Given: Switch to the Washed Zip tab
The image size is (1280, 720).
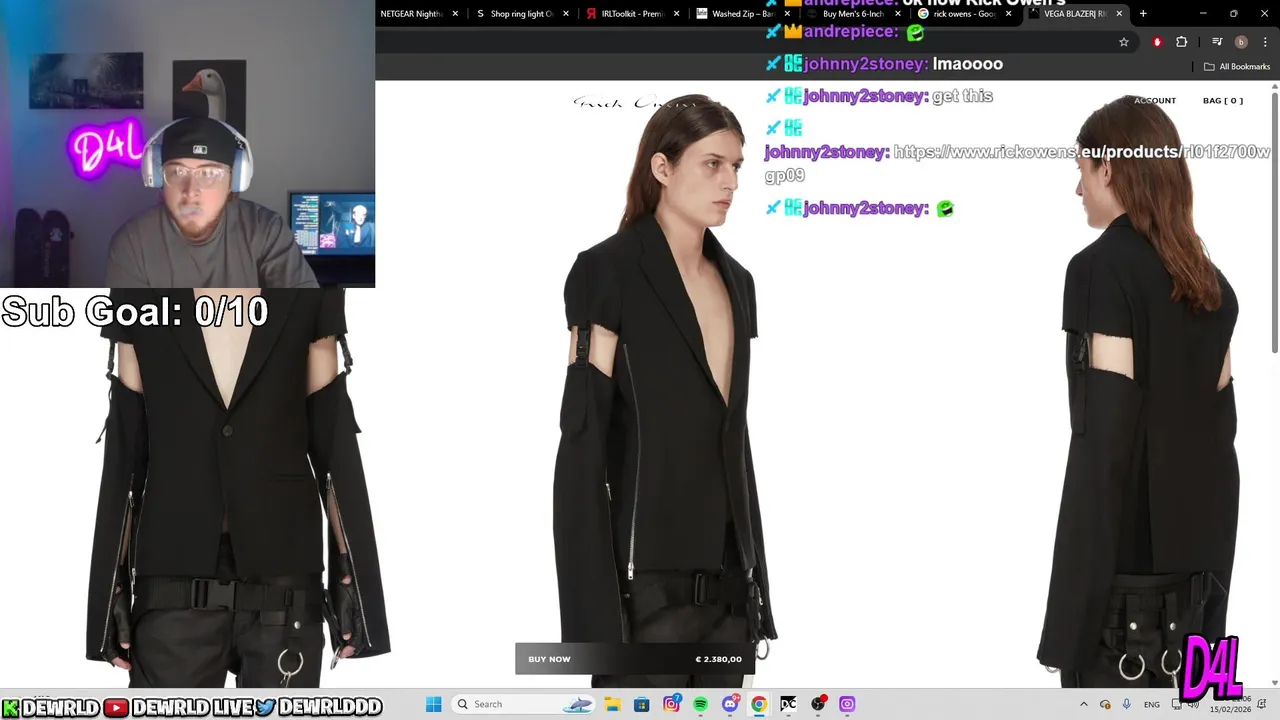Looking at the screenshot, I should tap(742, 14).
